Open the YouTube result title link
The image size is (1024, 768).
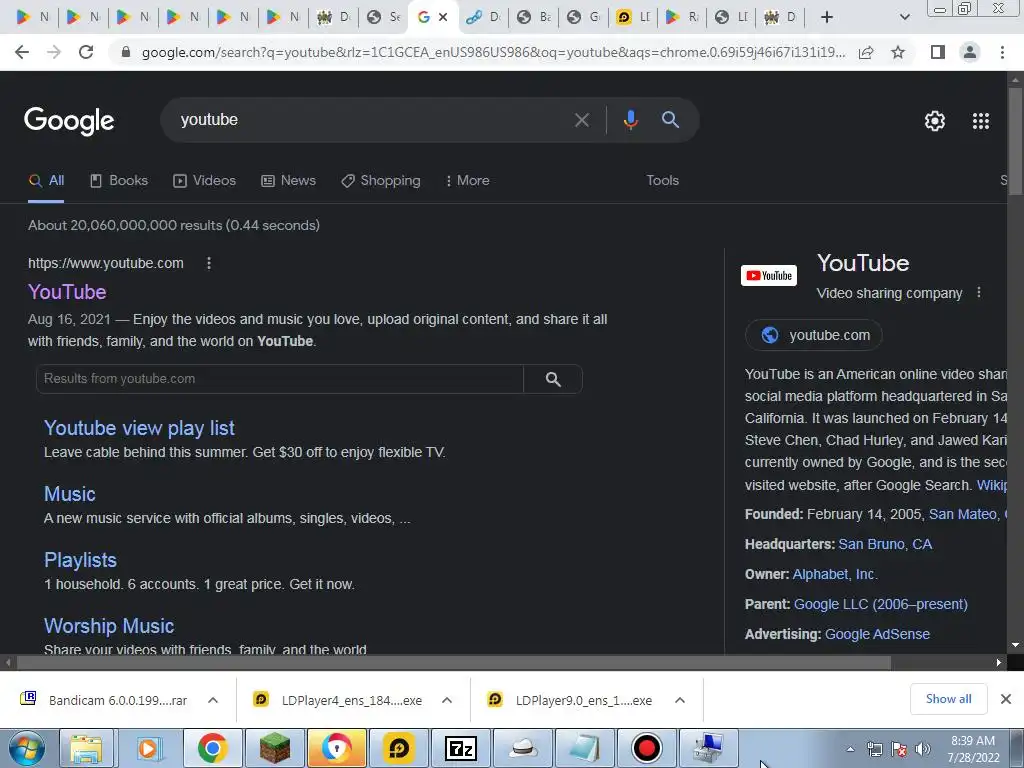[67, 292]
